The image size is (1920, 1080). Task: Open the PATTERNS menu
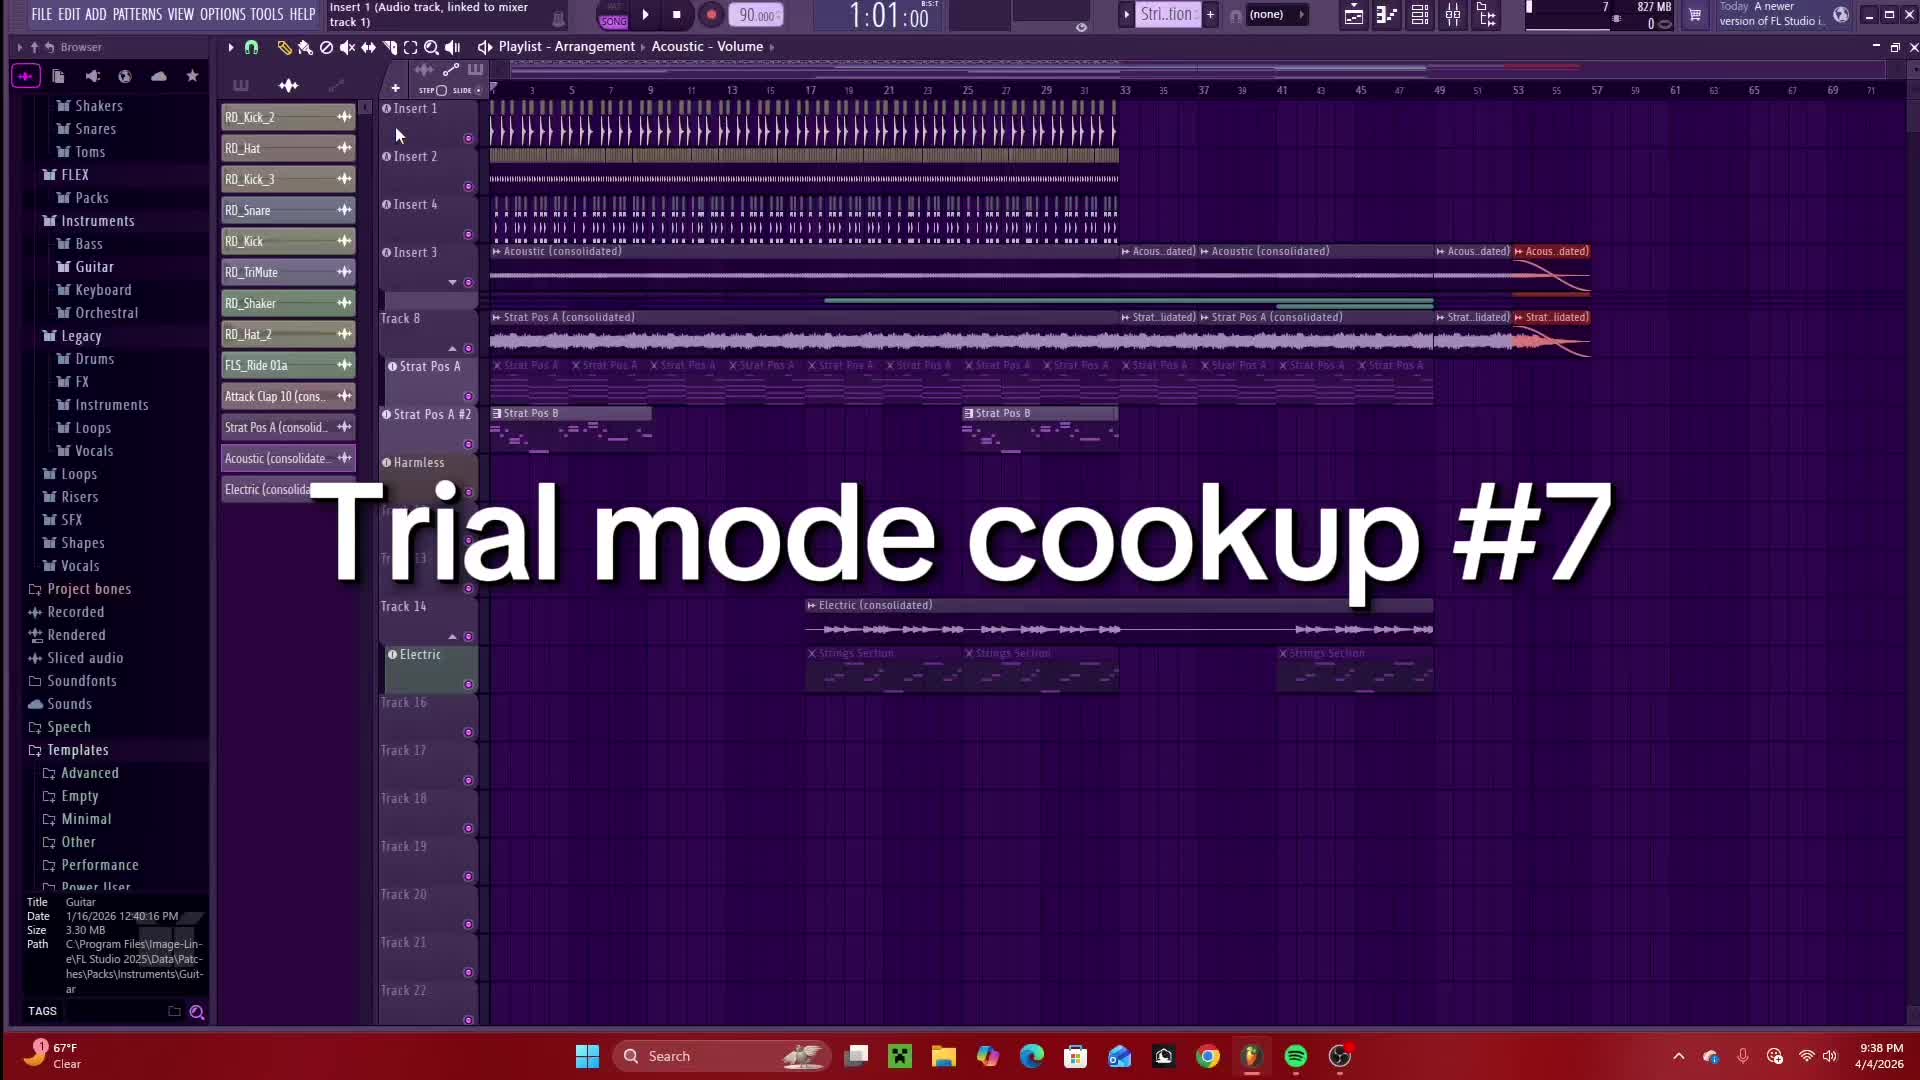tap(137, 15)
